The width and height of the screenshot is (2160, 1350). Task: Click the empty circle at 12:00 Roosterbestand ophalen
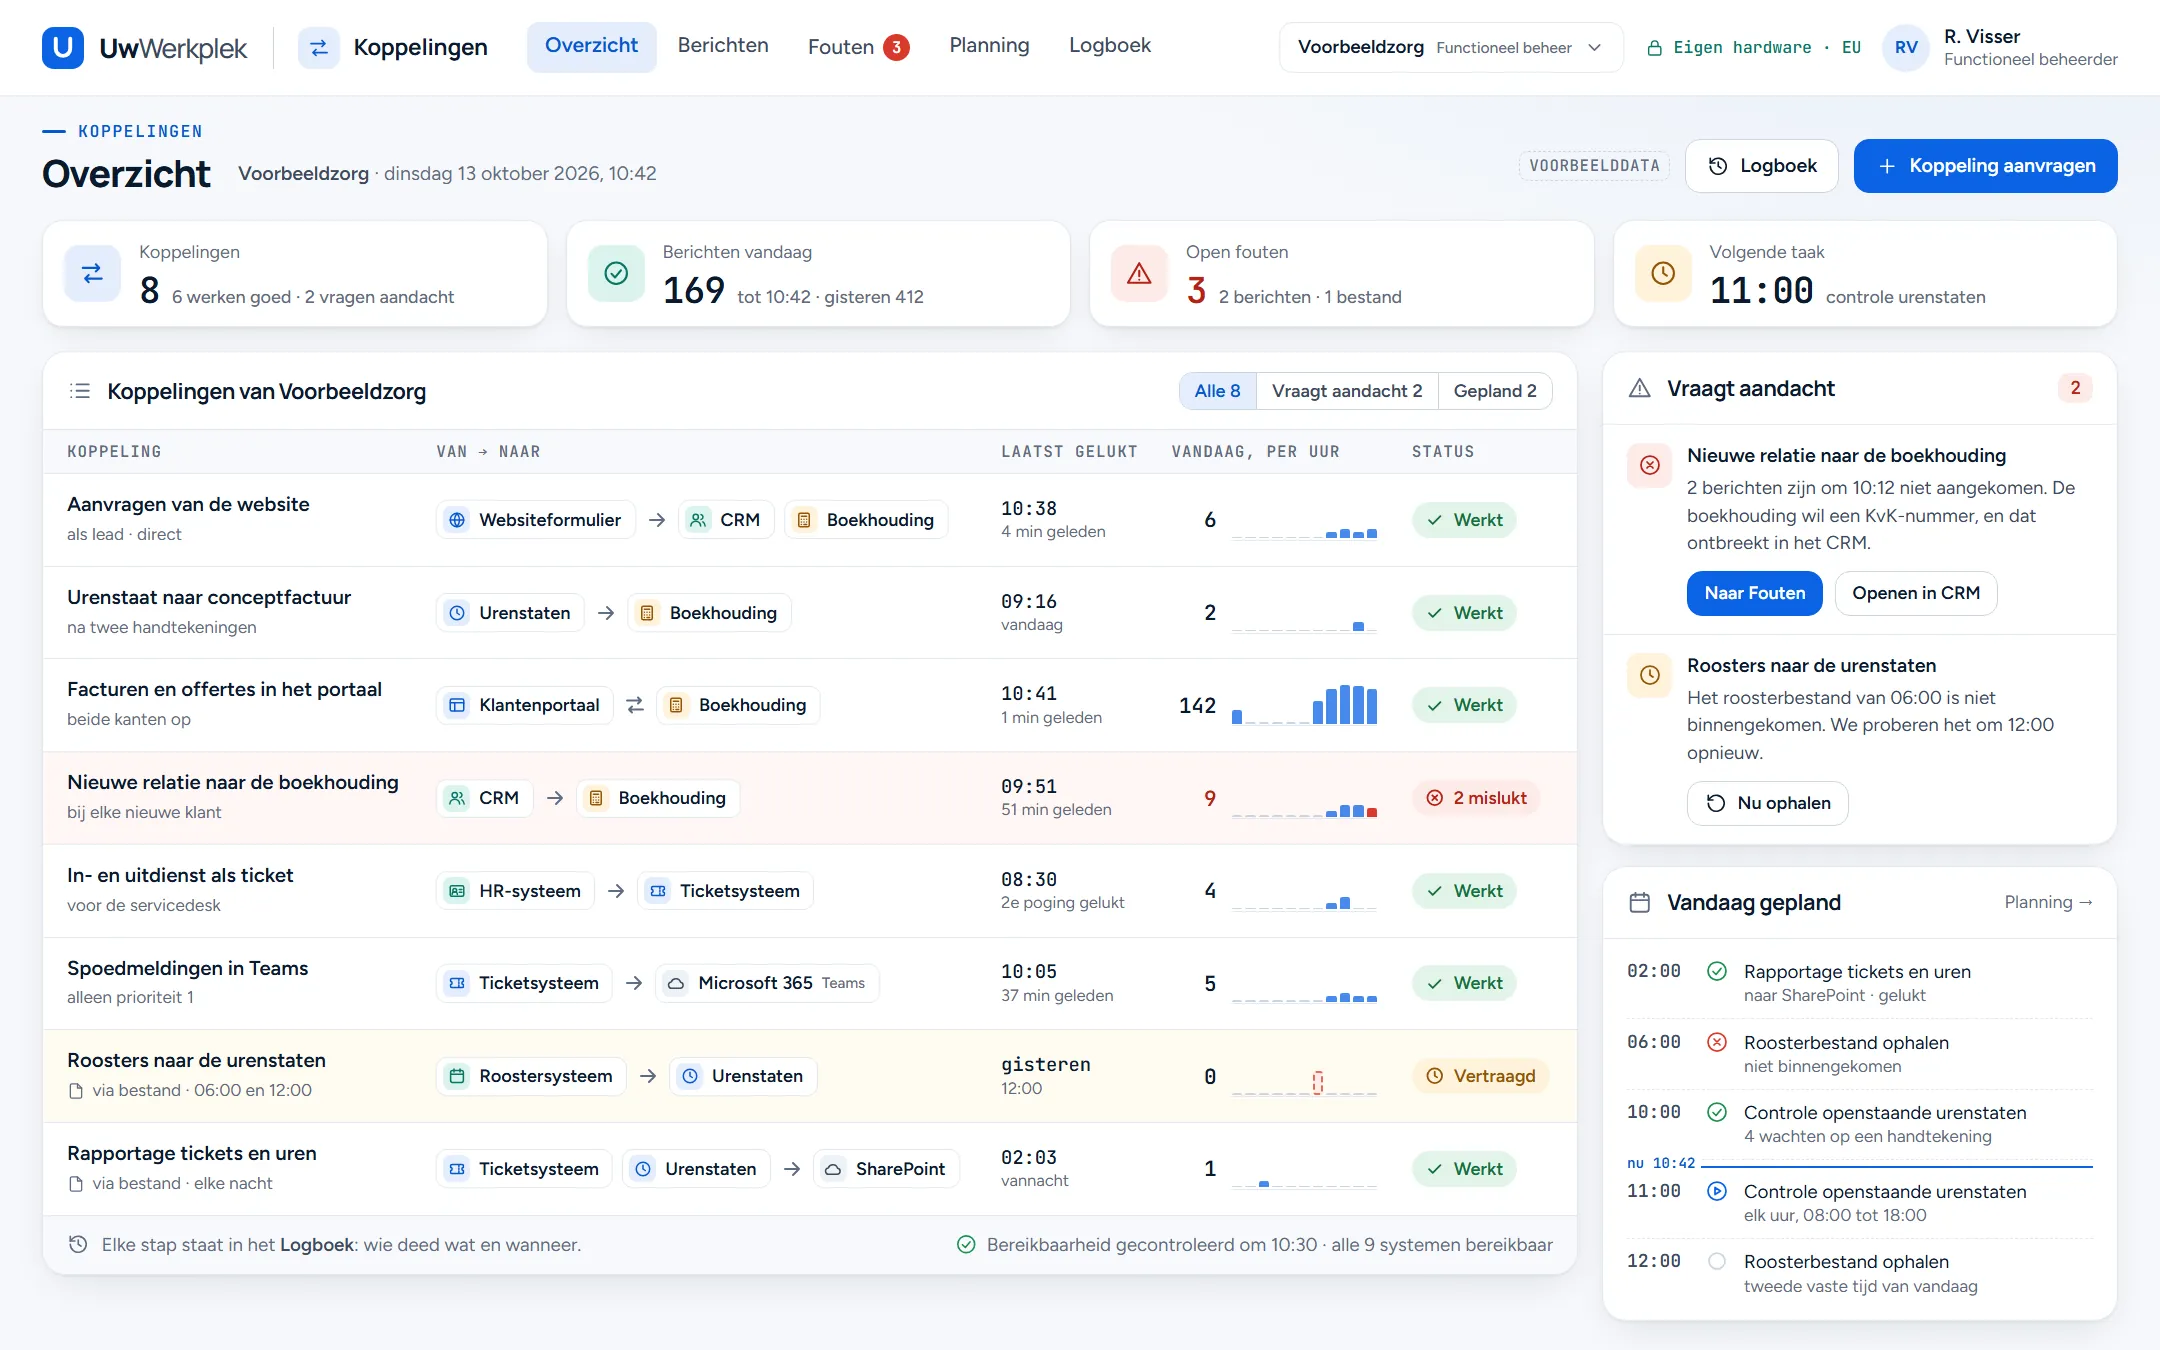[1717, 1261]
